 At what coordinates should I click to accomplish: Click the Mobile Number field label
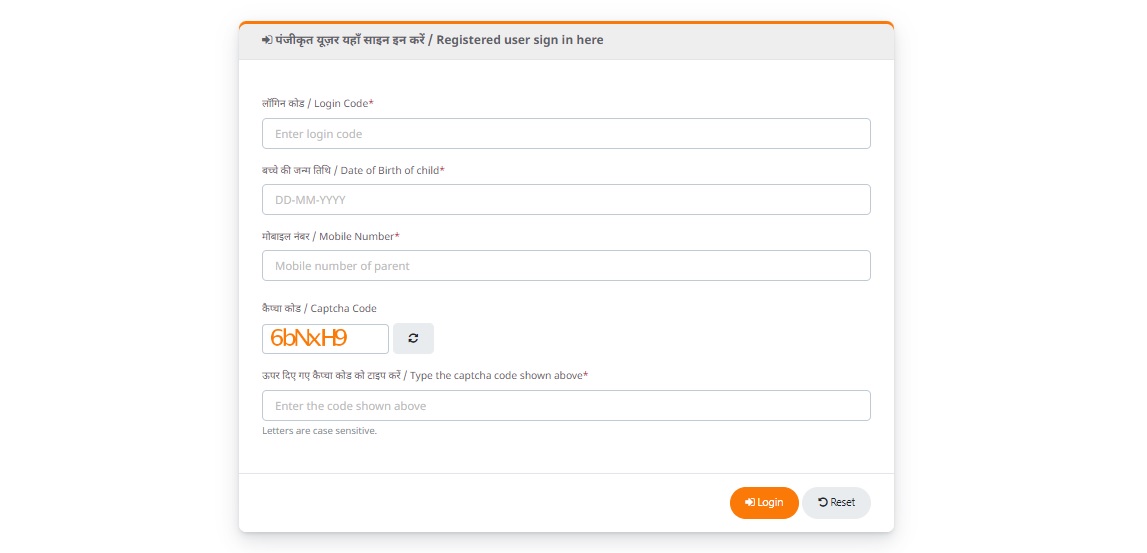(328, 236)
